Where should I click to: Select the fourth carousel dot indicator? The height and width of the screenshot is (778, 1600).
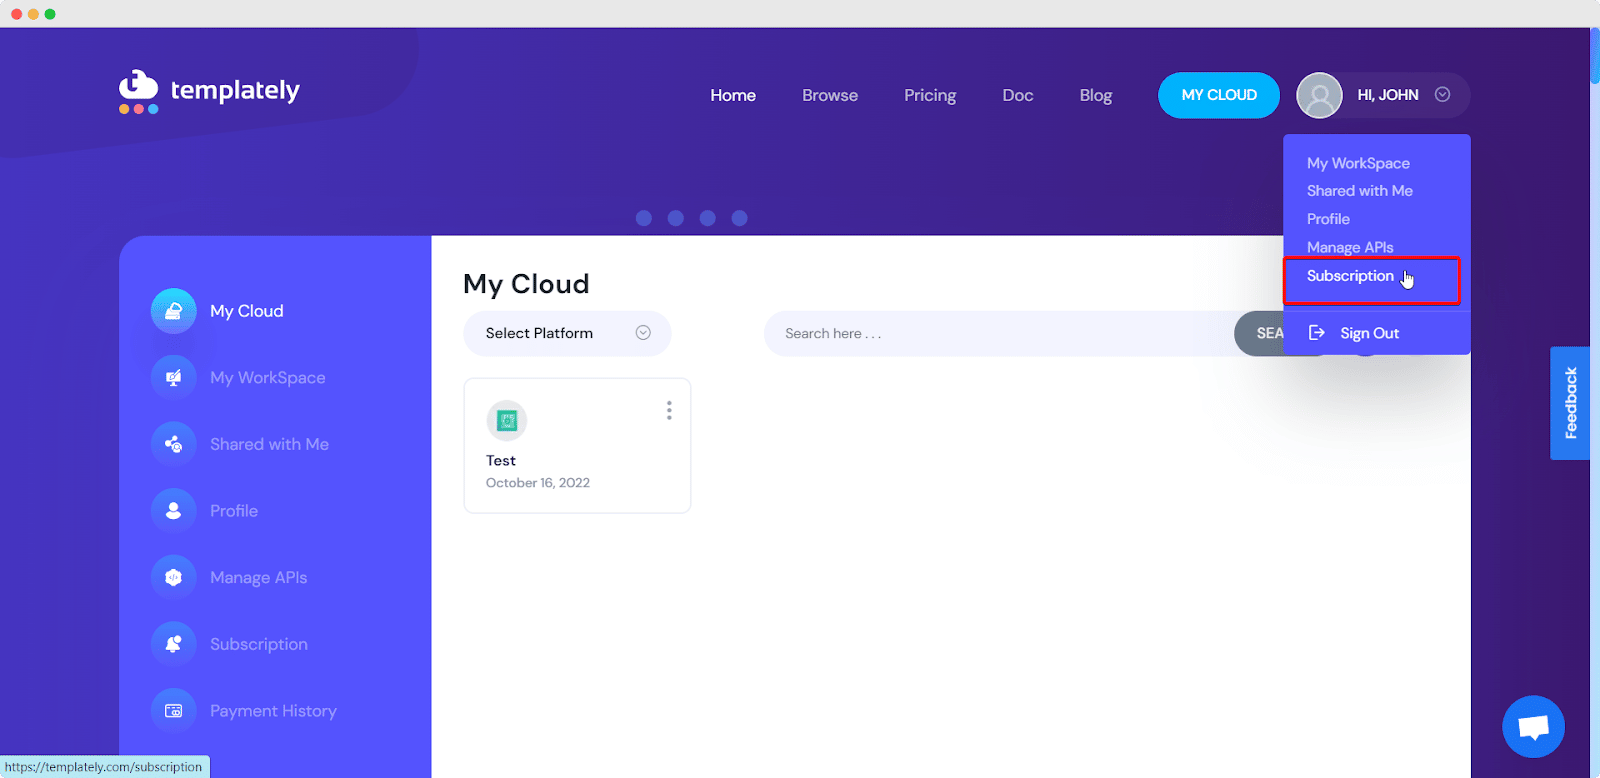click(x=740, y=218)
